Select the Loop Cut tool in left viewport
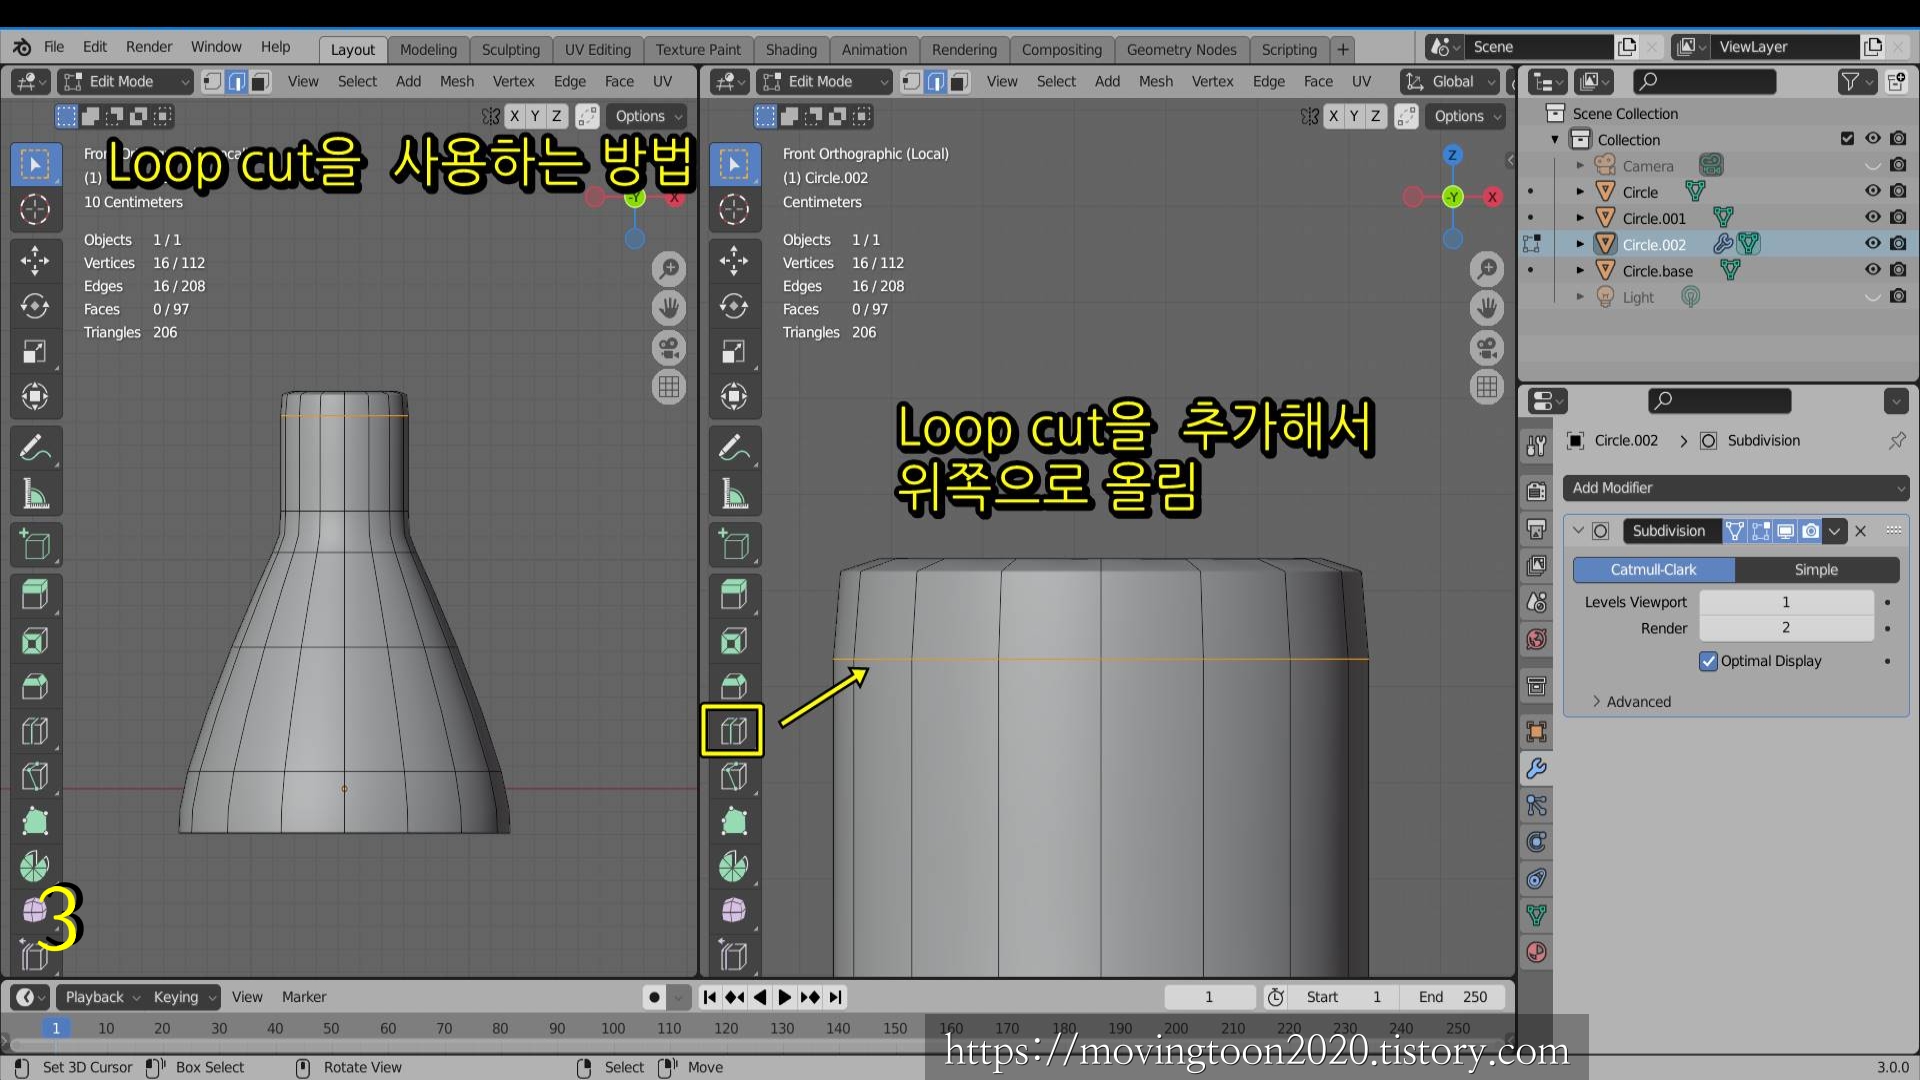This screenshot has width=1920, height=1080. 35,731
